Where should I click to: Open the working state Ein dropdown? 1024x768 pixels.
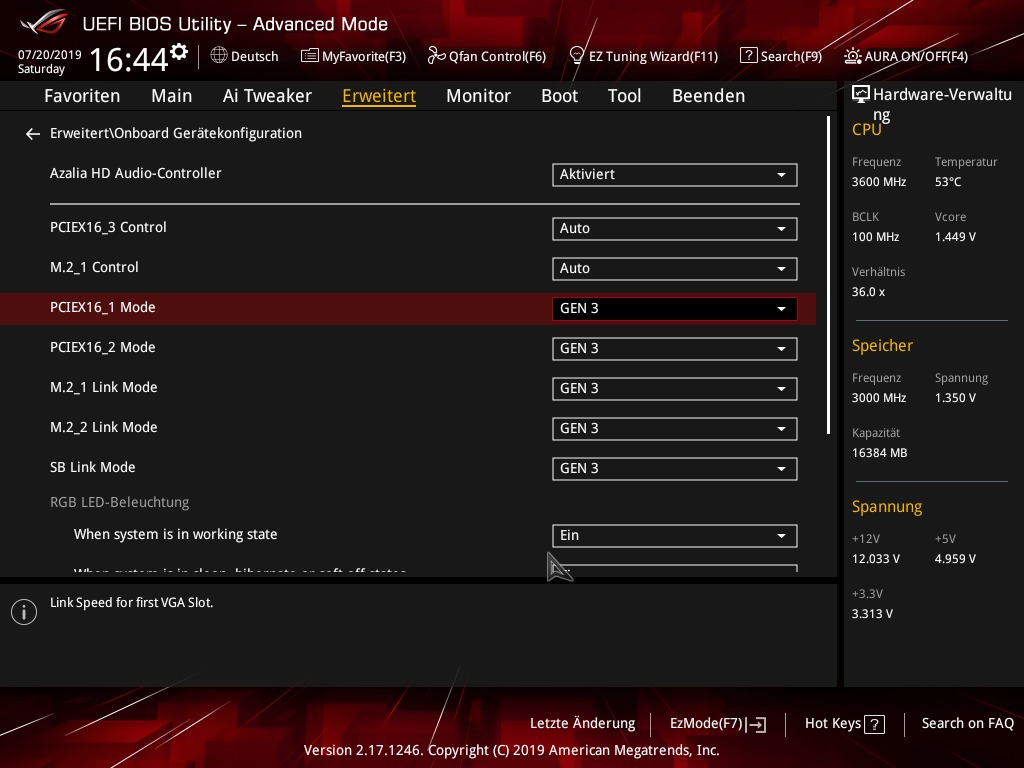coord(675,536)
